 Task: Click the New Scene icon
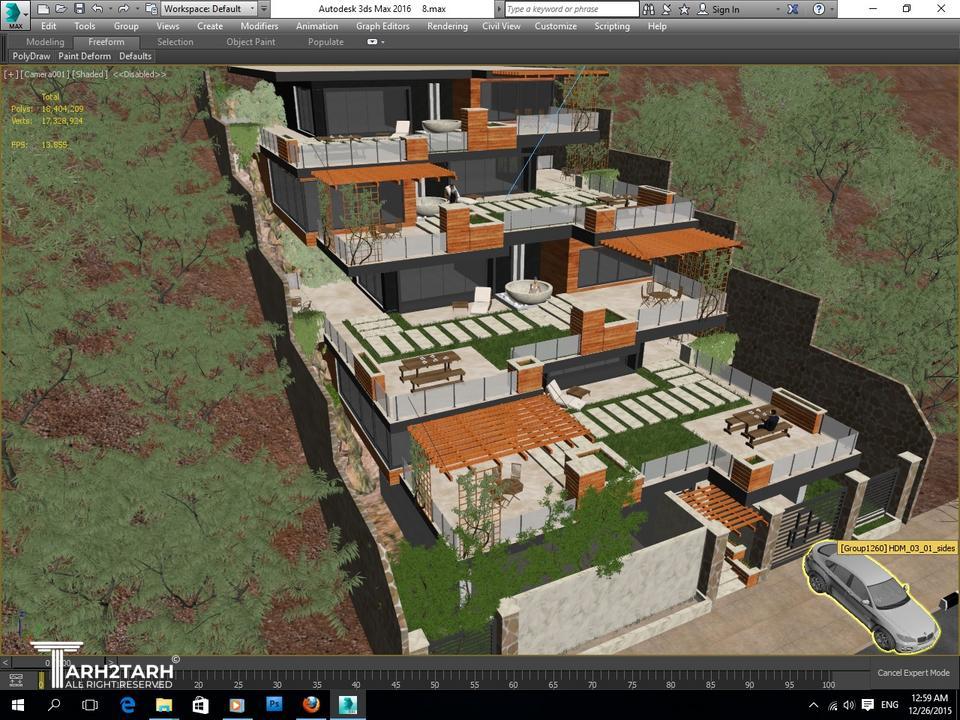point(44,9)
